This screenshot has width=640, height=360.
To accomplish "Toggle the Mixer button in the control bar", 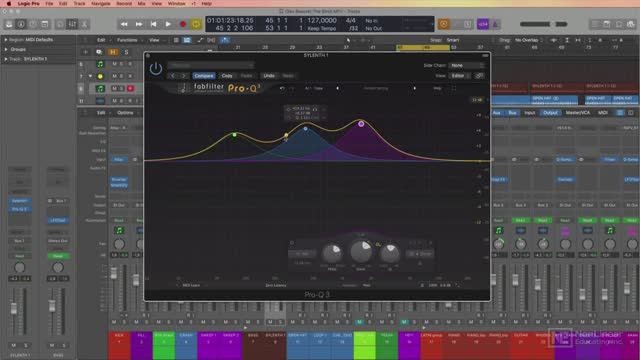I will [x=72, y=24].
